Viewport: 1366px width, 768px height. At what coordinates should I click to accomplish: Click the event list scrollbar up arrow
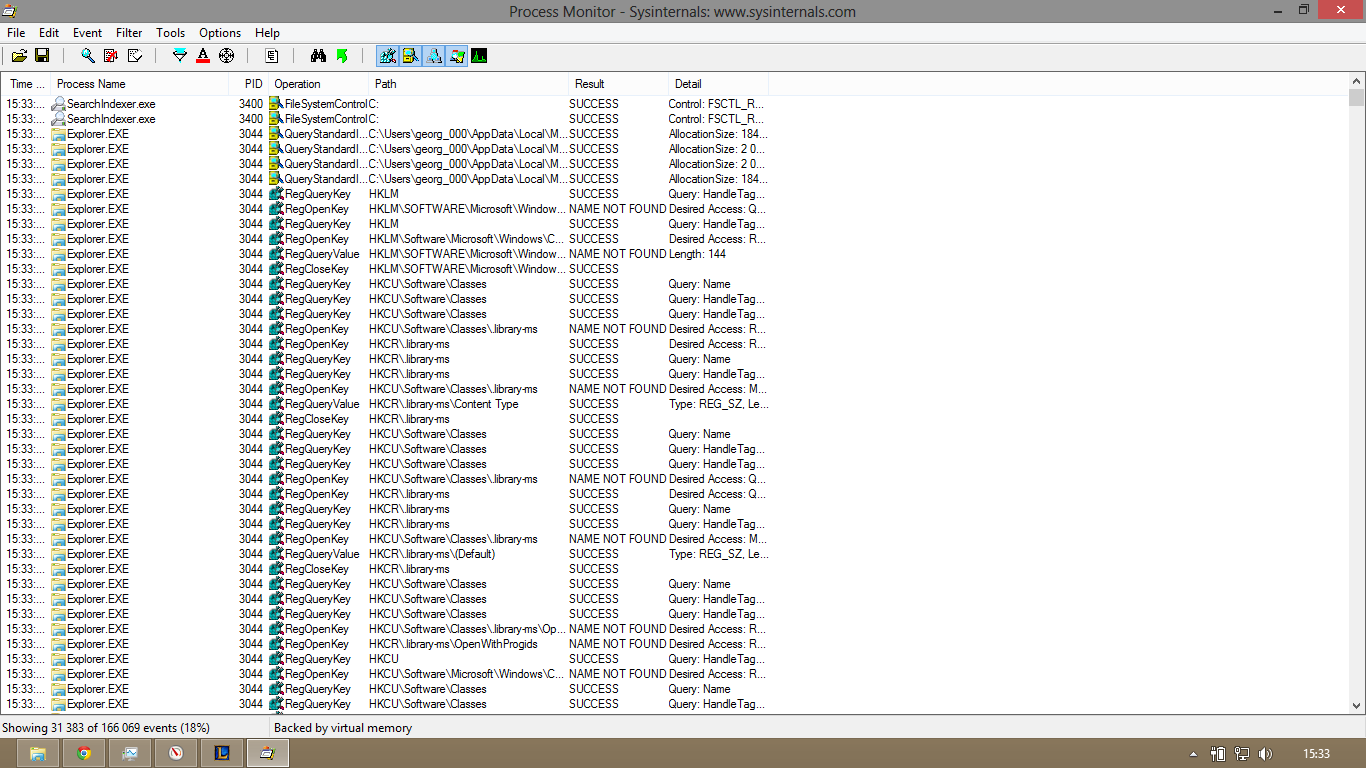(1356, 81)
